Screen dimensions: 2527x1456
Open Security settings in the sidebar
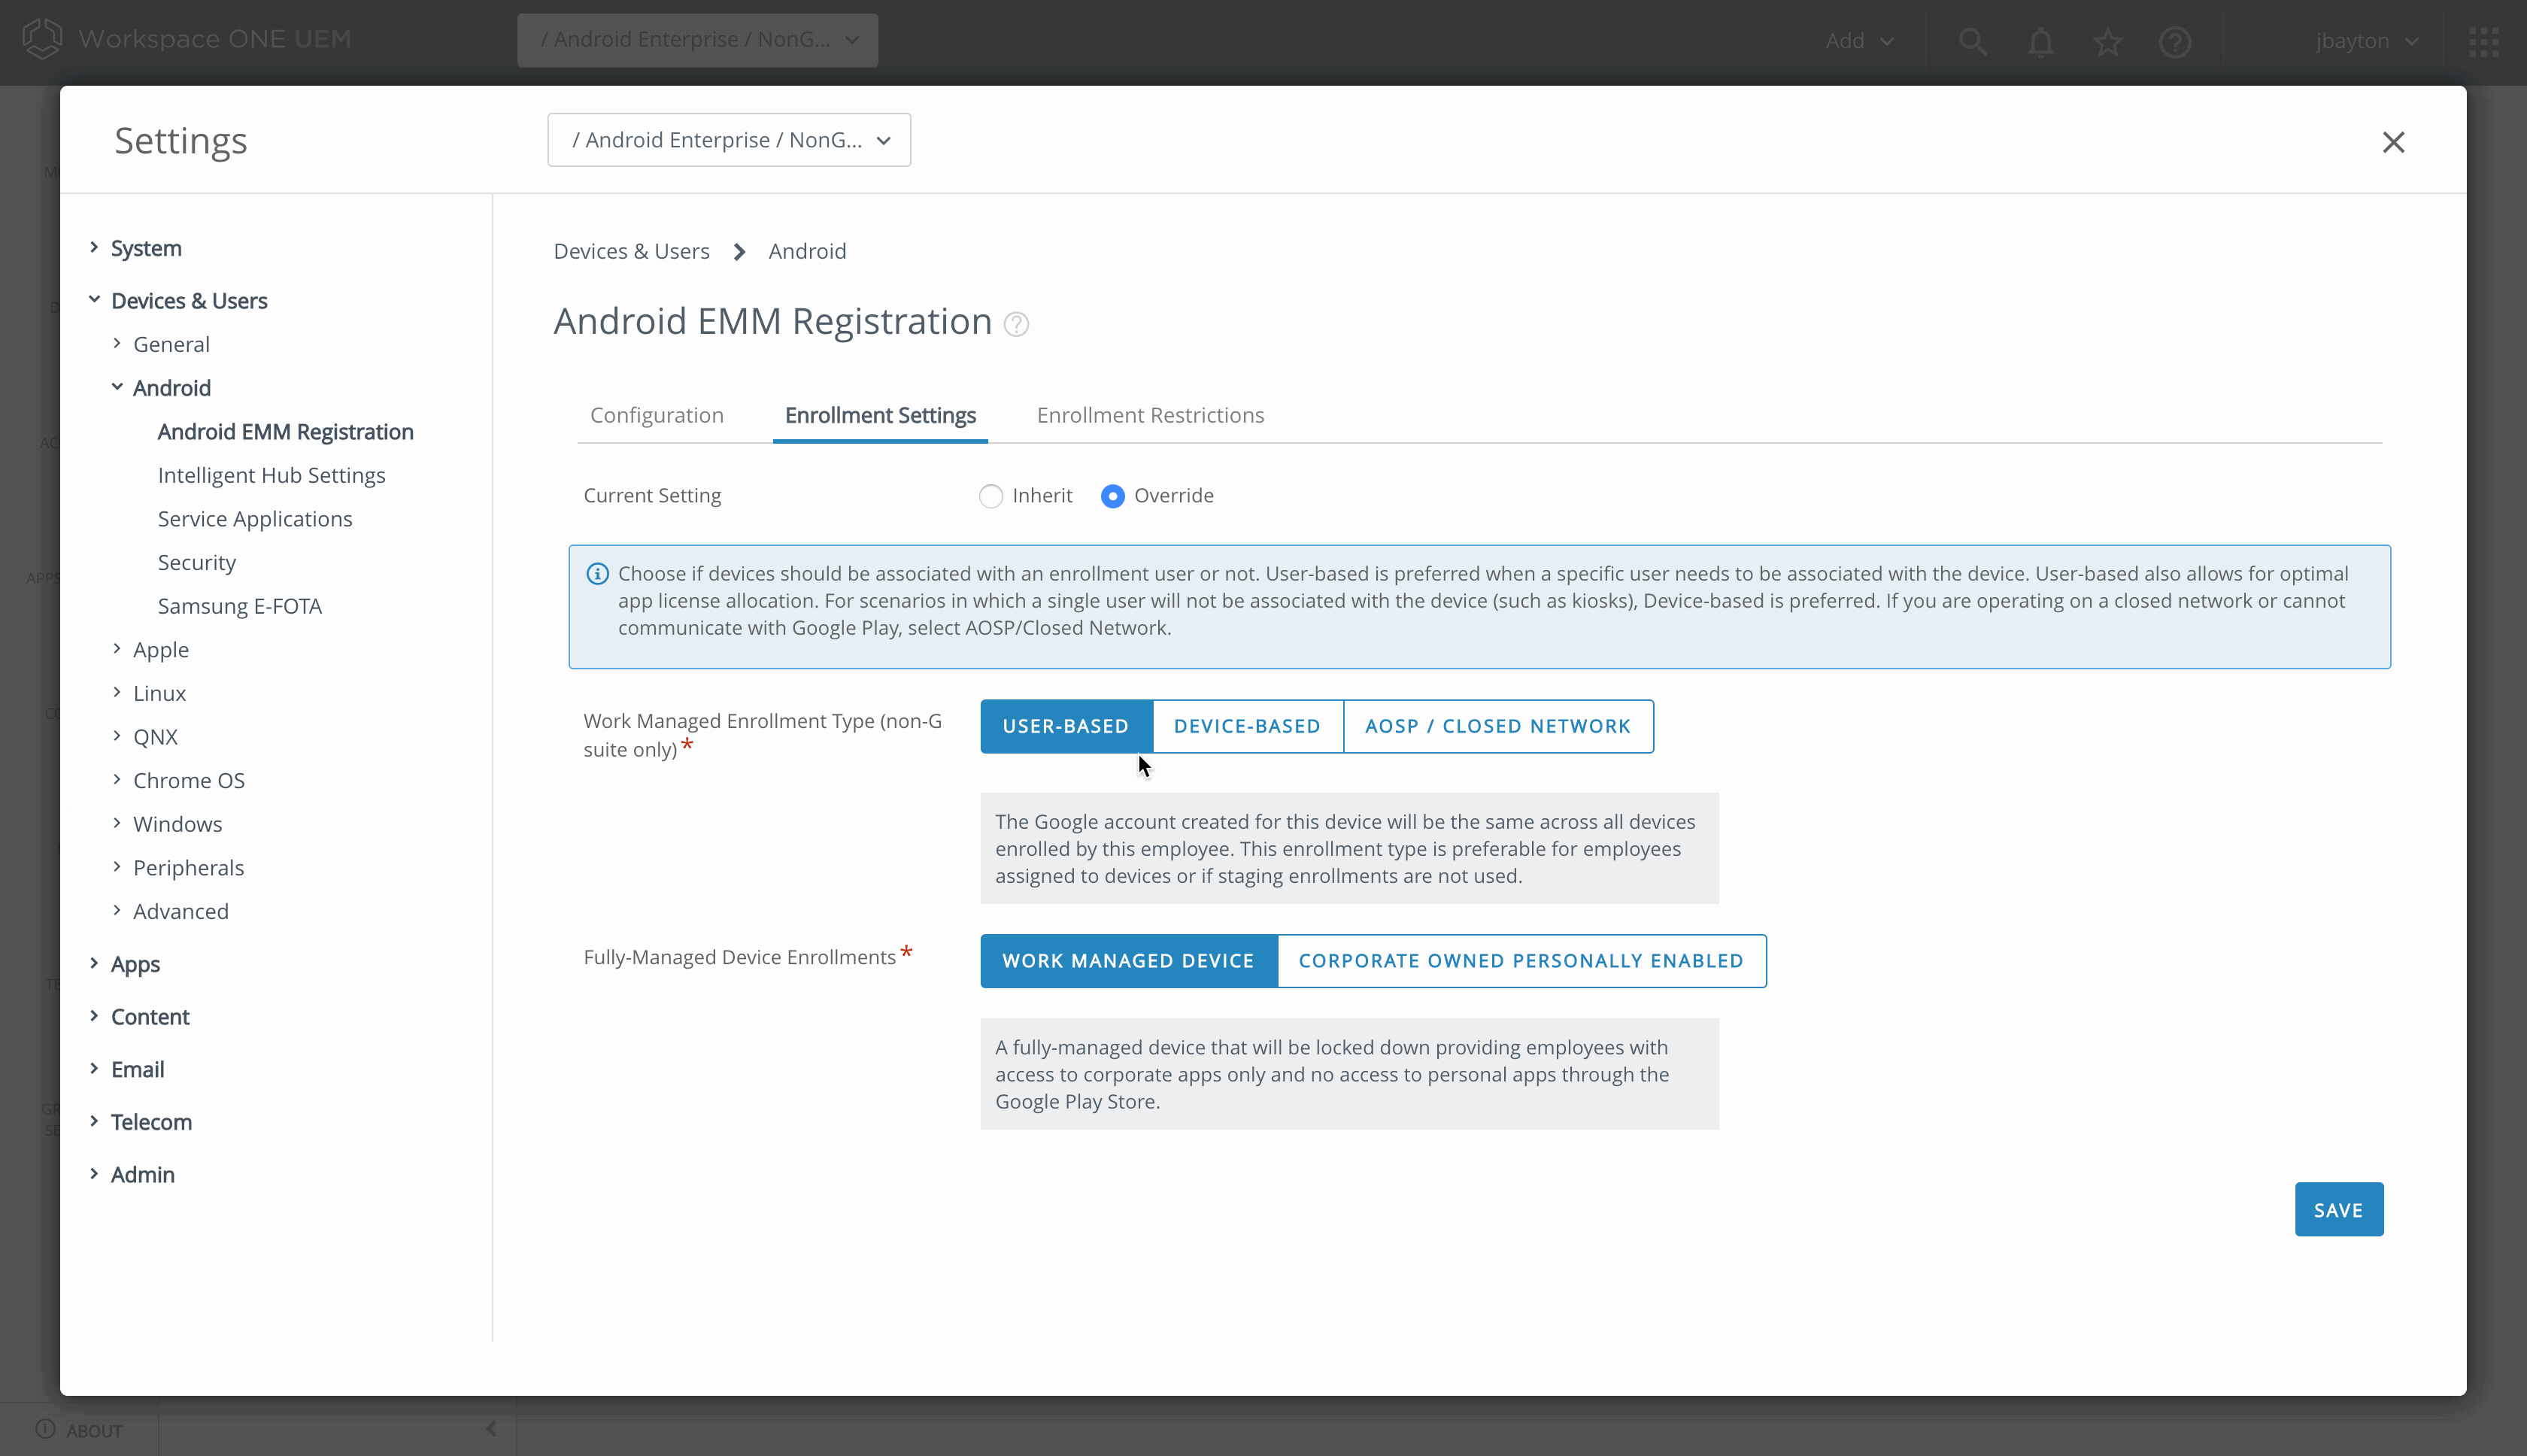click(196, 562)
